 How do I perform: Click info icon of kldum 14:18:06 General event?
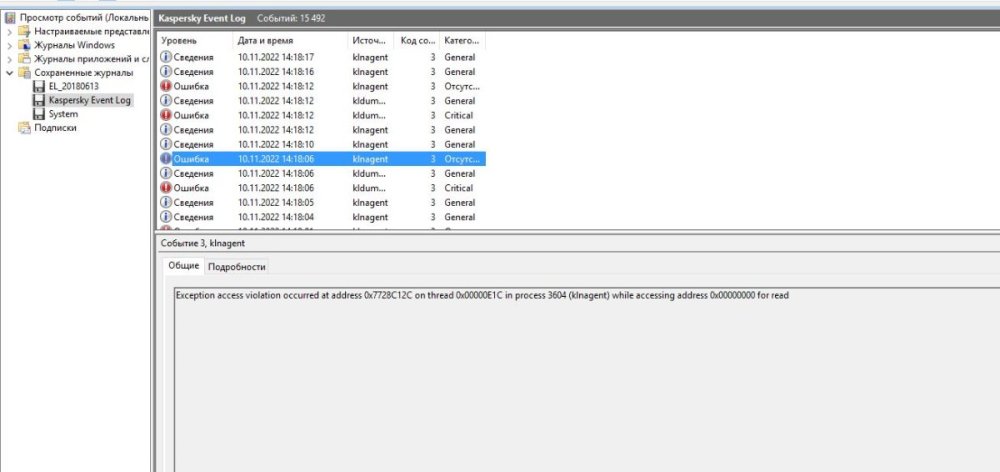pos(166,173)
